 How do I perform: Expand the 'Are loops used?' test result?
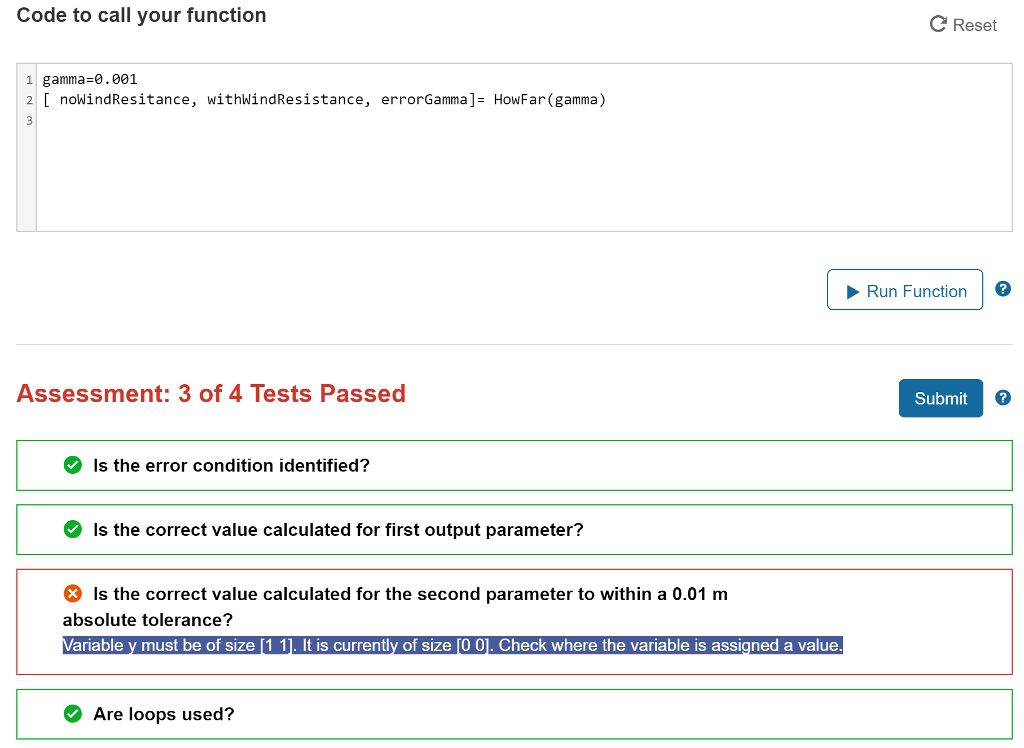click(514, 714)
